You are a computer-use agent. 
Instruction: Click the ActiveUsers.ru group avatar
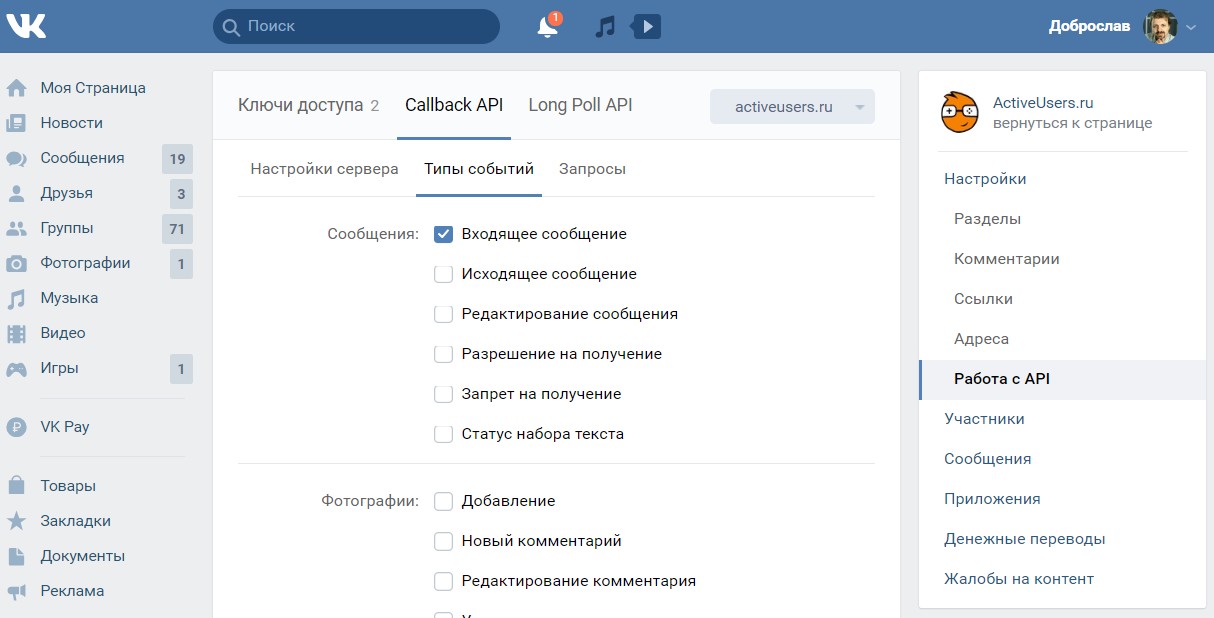click(959, 113)
